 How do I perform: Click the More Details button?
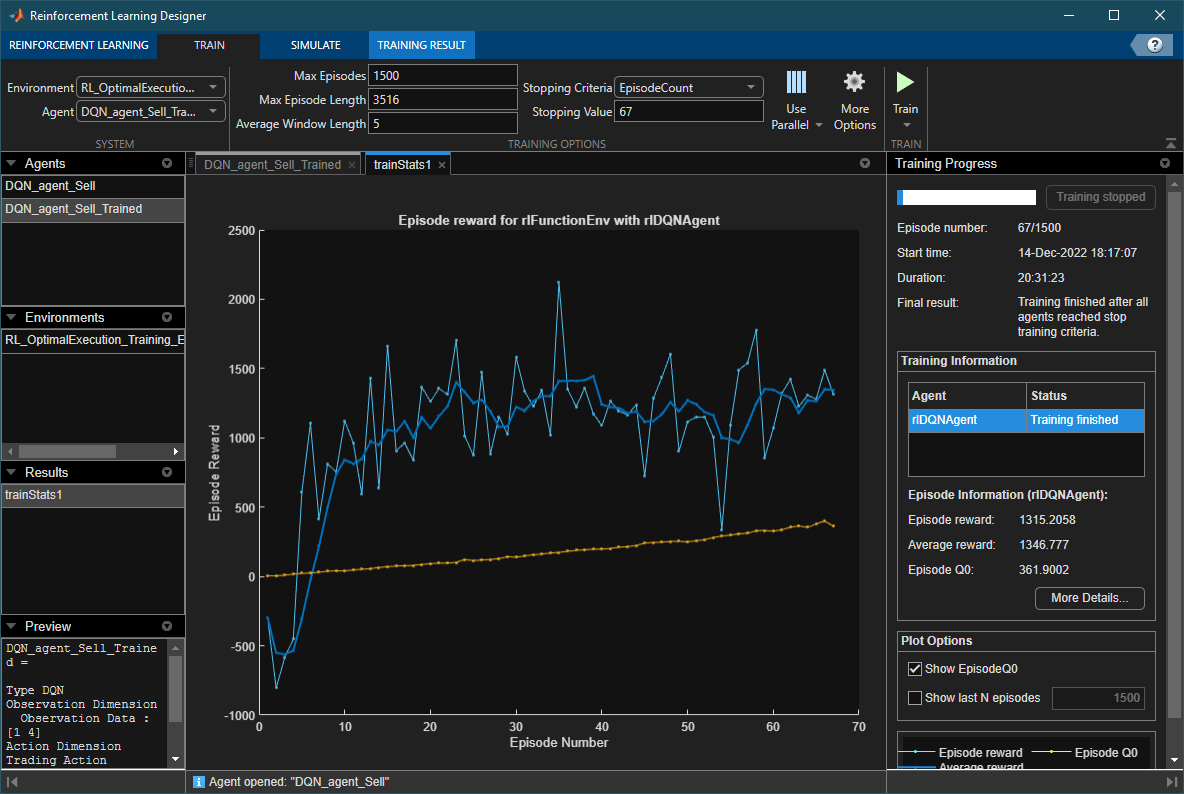[1089, 598]
